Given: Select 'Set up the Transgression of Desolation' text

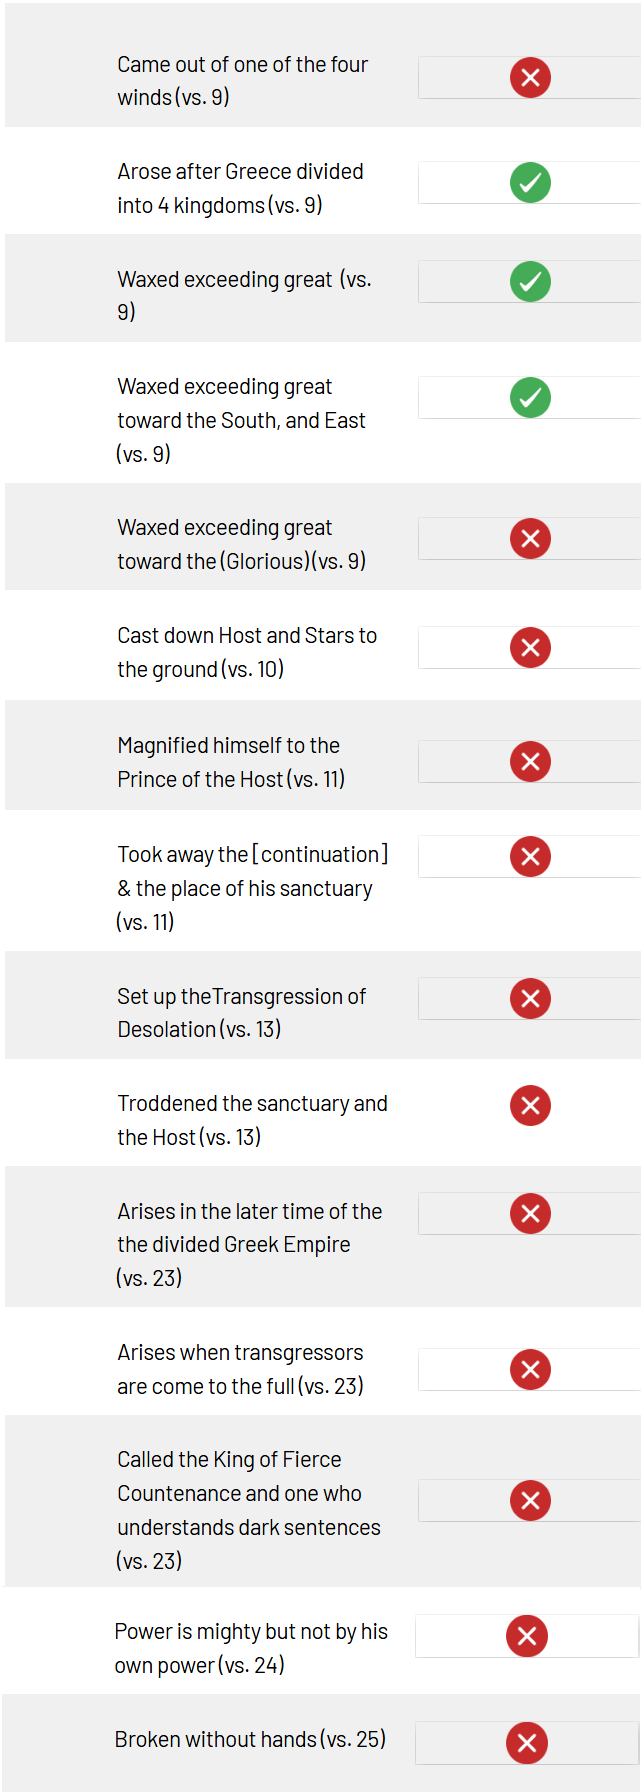Looking at the screenshot, I should (241, 1013).
